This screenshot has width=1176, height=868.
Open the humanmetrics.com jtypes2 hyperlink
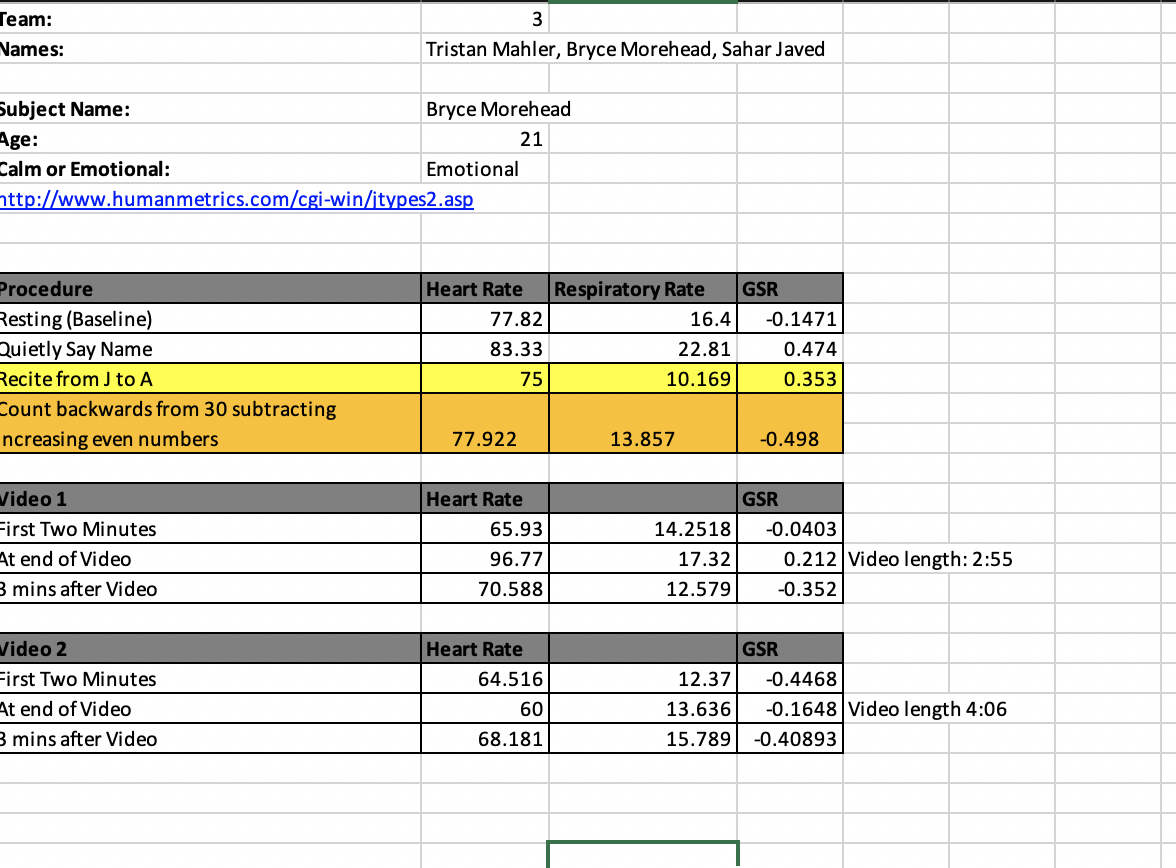pos(236,200)
